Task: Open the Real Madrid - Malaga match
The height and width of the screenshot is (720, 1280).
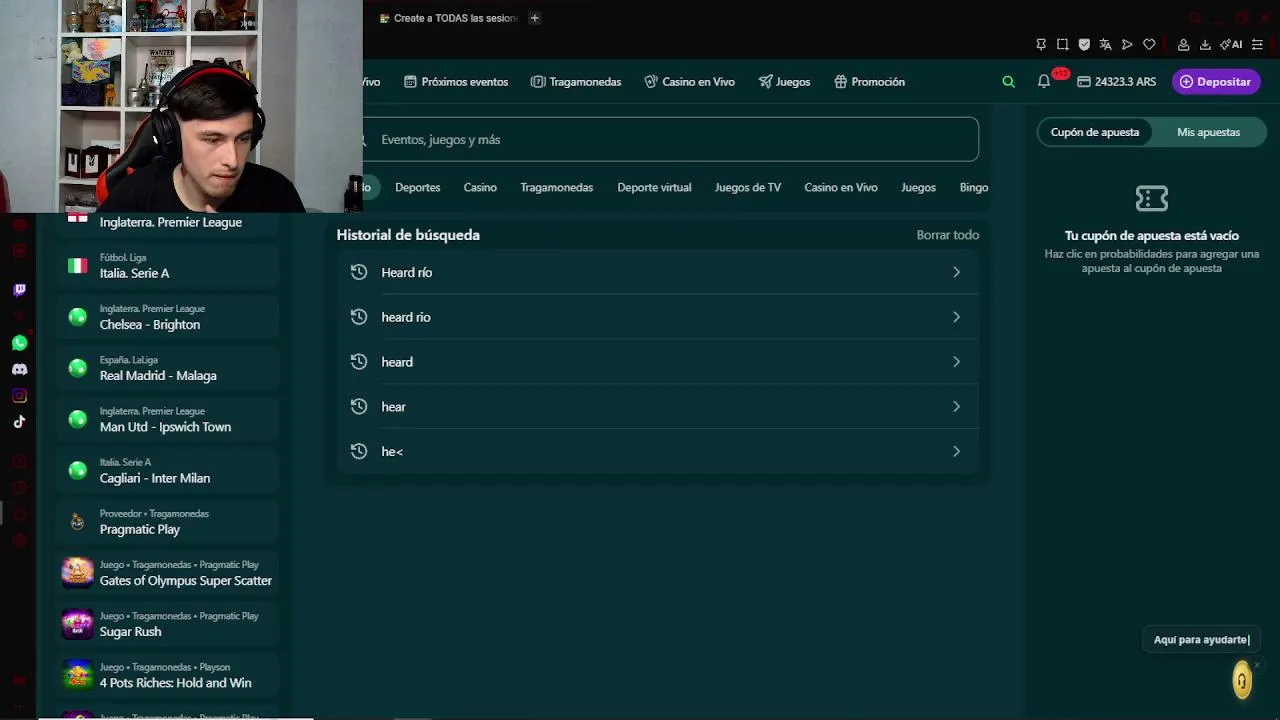Action: tap(167, 368)
